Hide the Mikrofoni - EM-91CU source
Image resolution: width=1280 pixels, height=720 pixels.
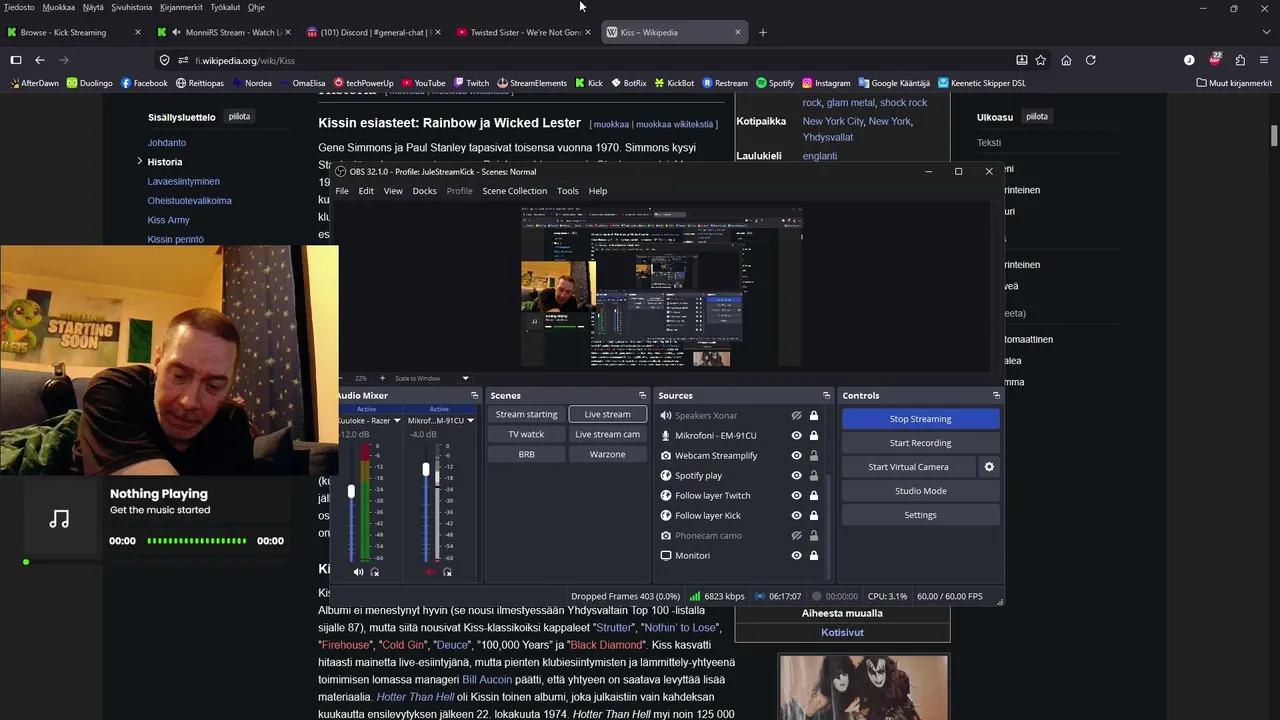(797, 436)
